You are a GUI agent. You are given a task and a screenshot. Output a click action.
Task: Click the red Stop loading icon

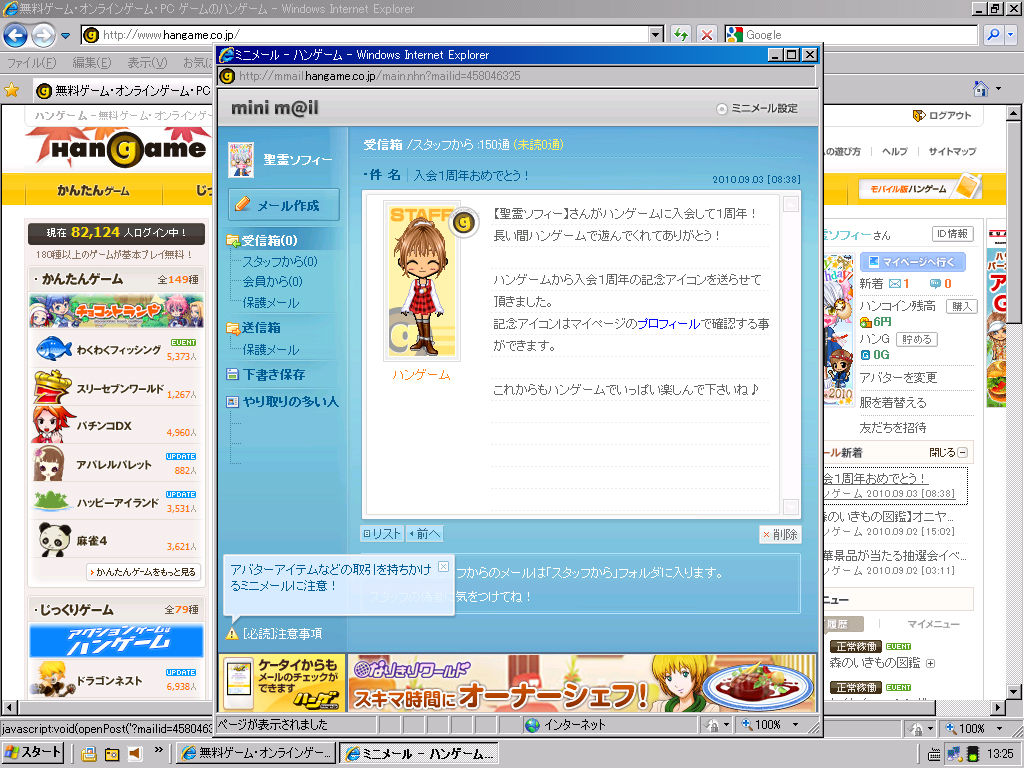point(706,35)
